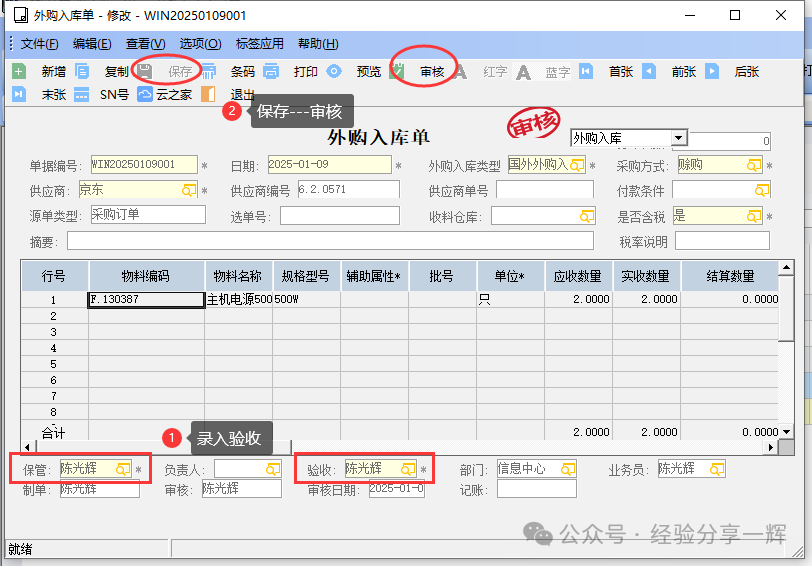Open the lookup for the 保管 field
This screenshot has height=566, width=812.
(123, 468)
